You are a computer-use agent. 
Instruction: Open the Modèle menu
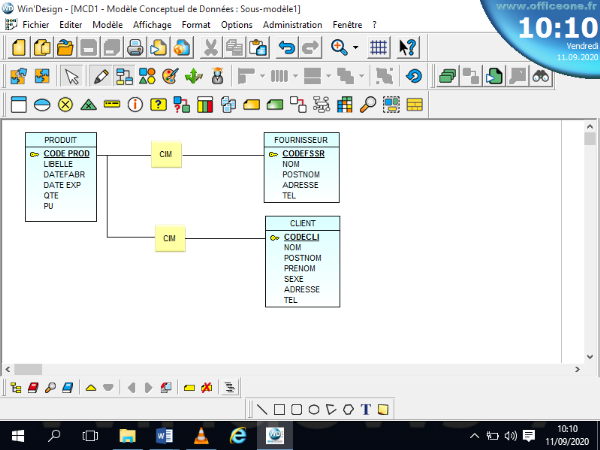108,24
